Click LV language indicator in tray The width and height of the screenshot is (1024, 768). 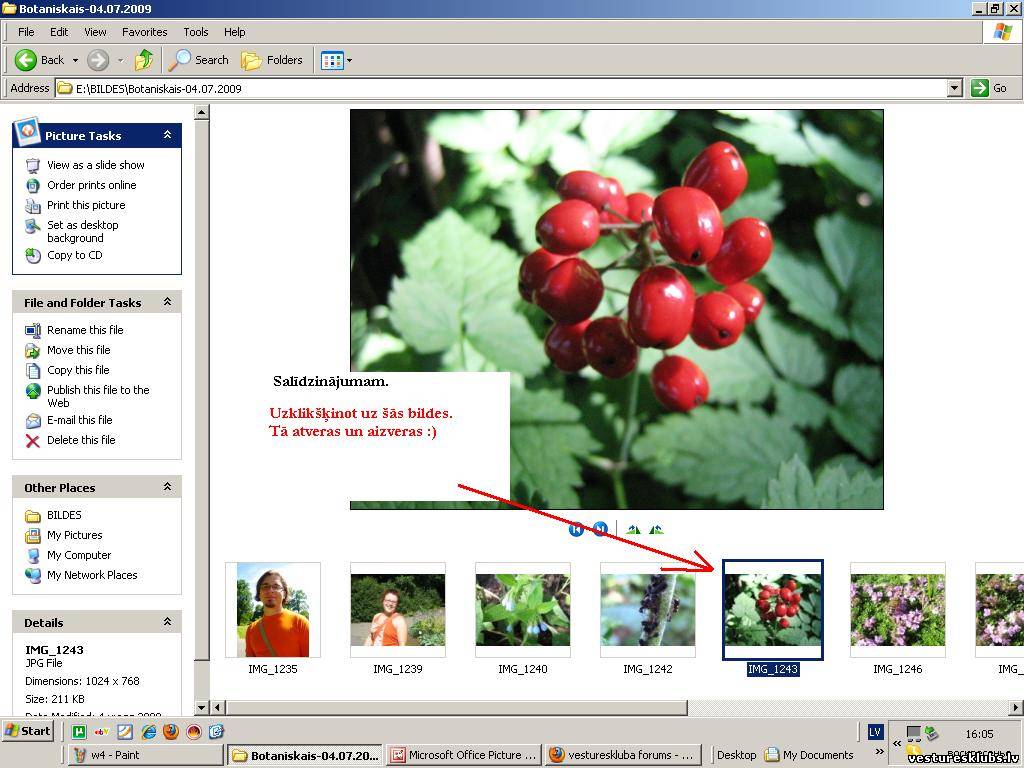(x=875, y=732)
